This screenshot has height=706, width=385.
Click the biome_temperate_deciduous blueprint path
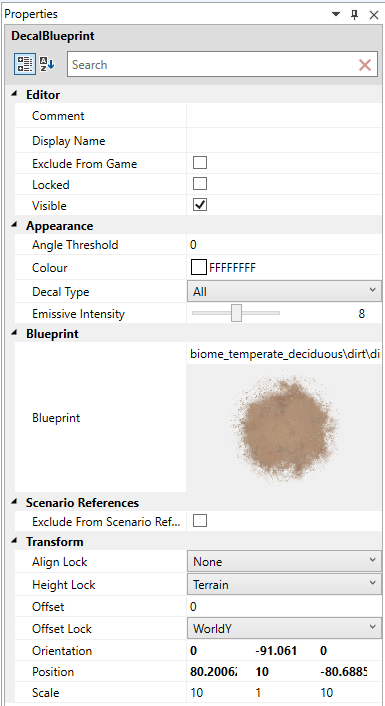[285, 354]
